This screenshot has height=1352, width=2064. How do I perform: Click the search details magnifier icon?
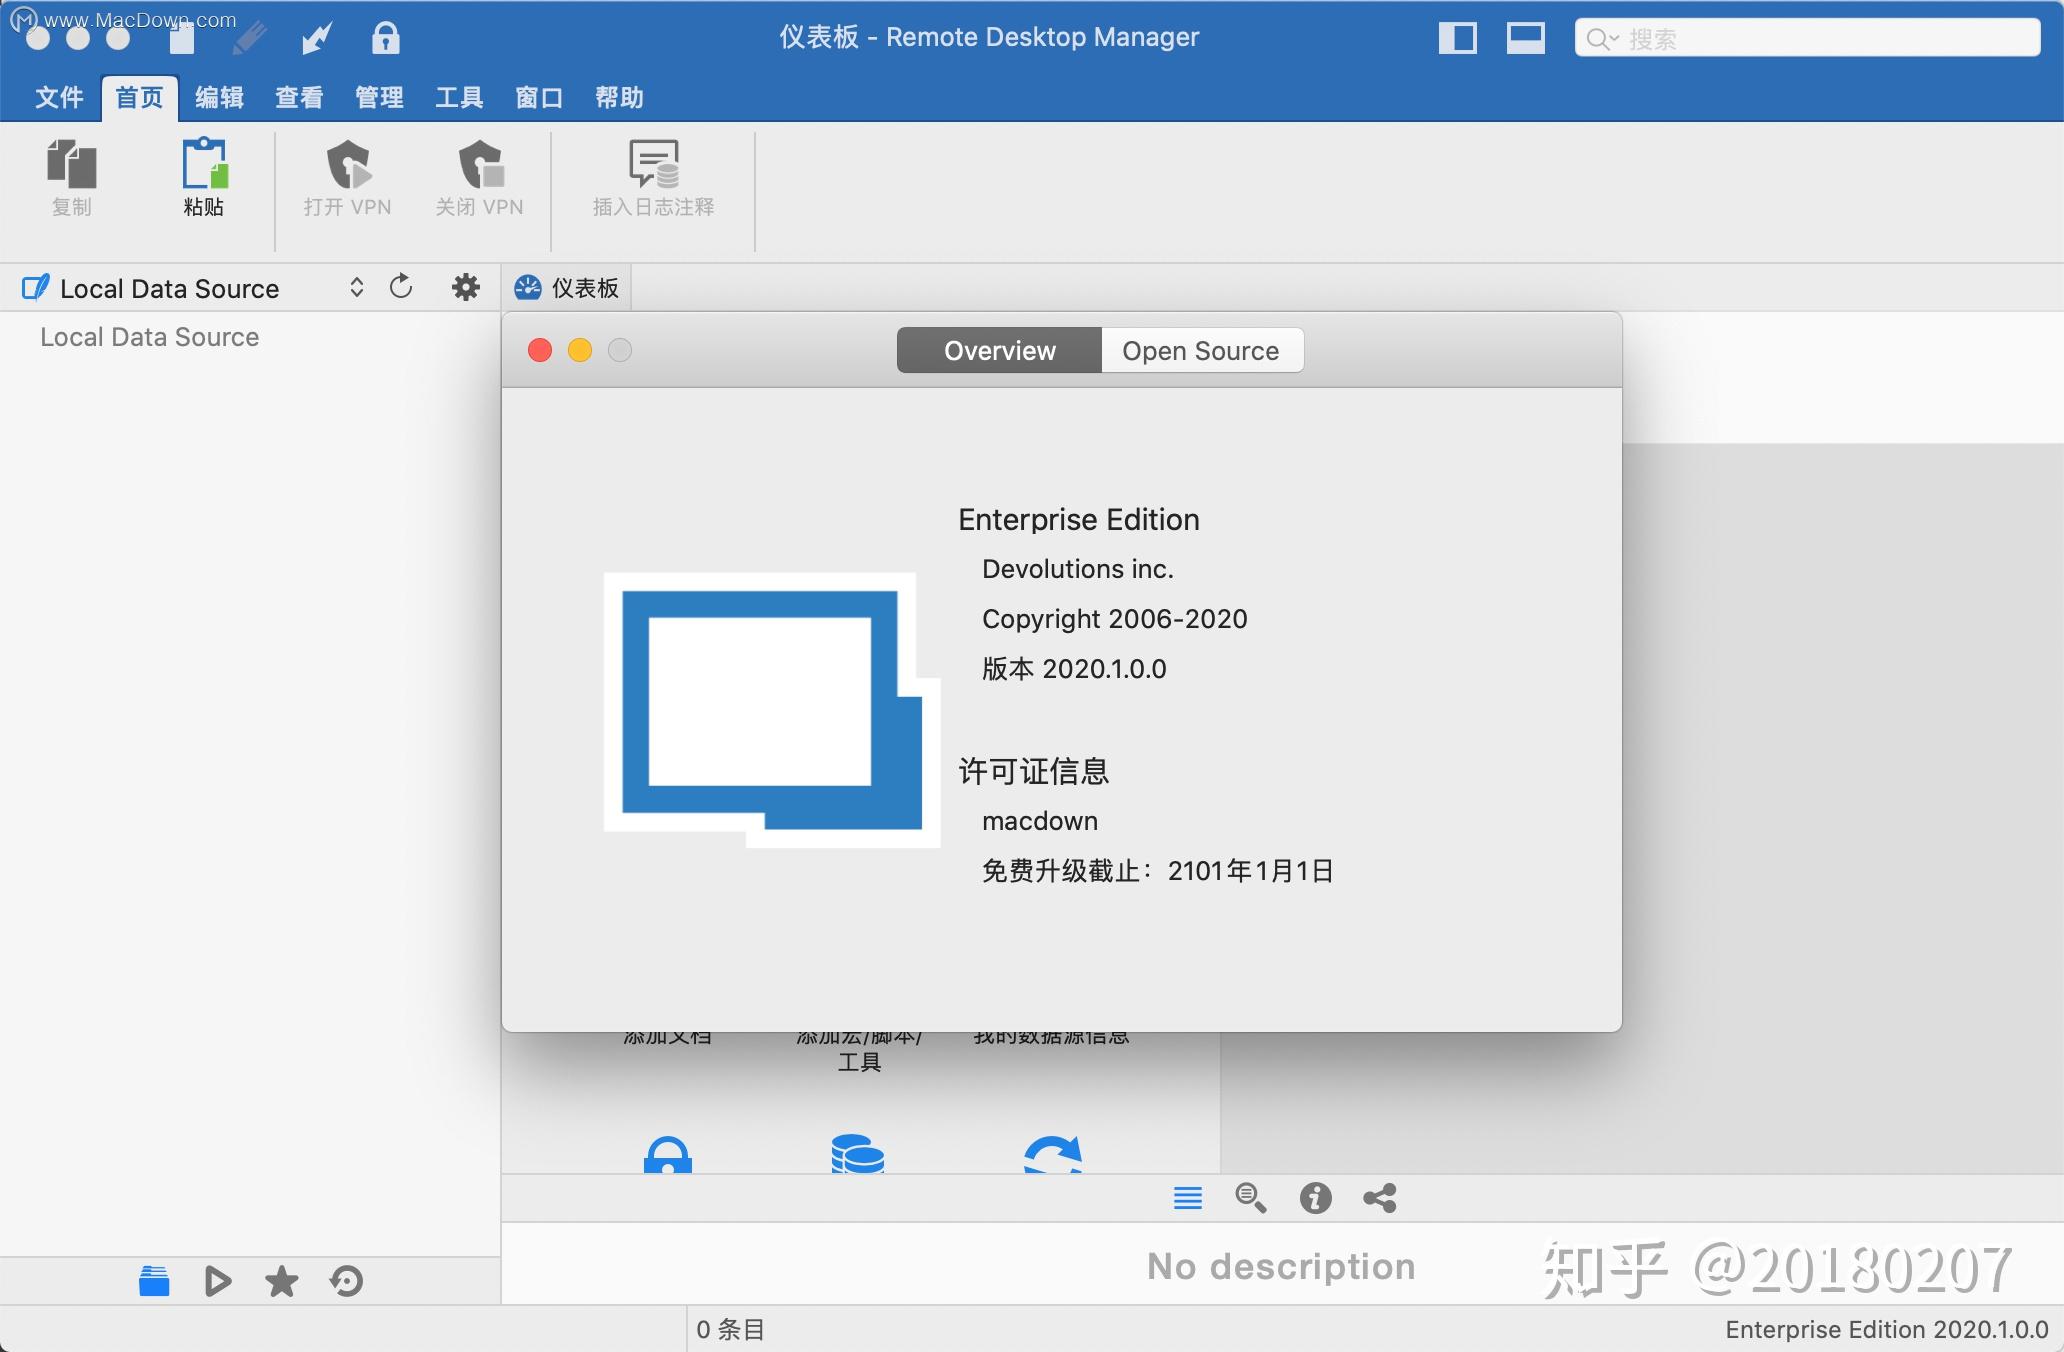pos(1250,1197)
